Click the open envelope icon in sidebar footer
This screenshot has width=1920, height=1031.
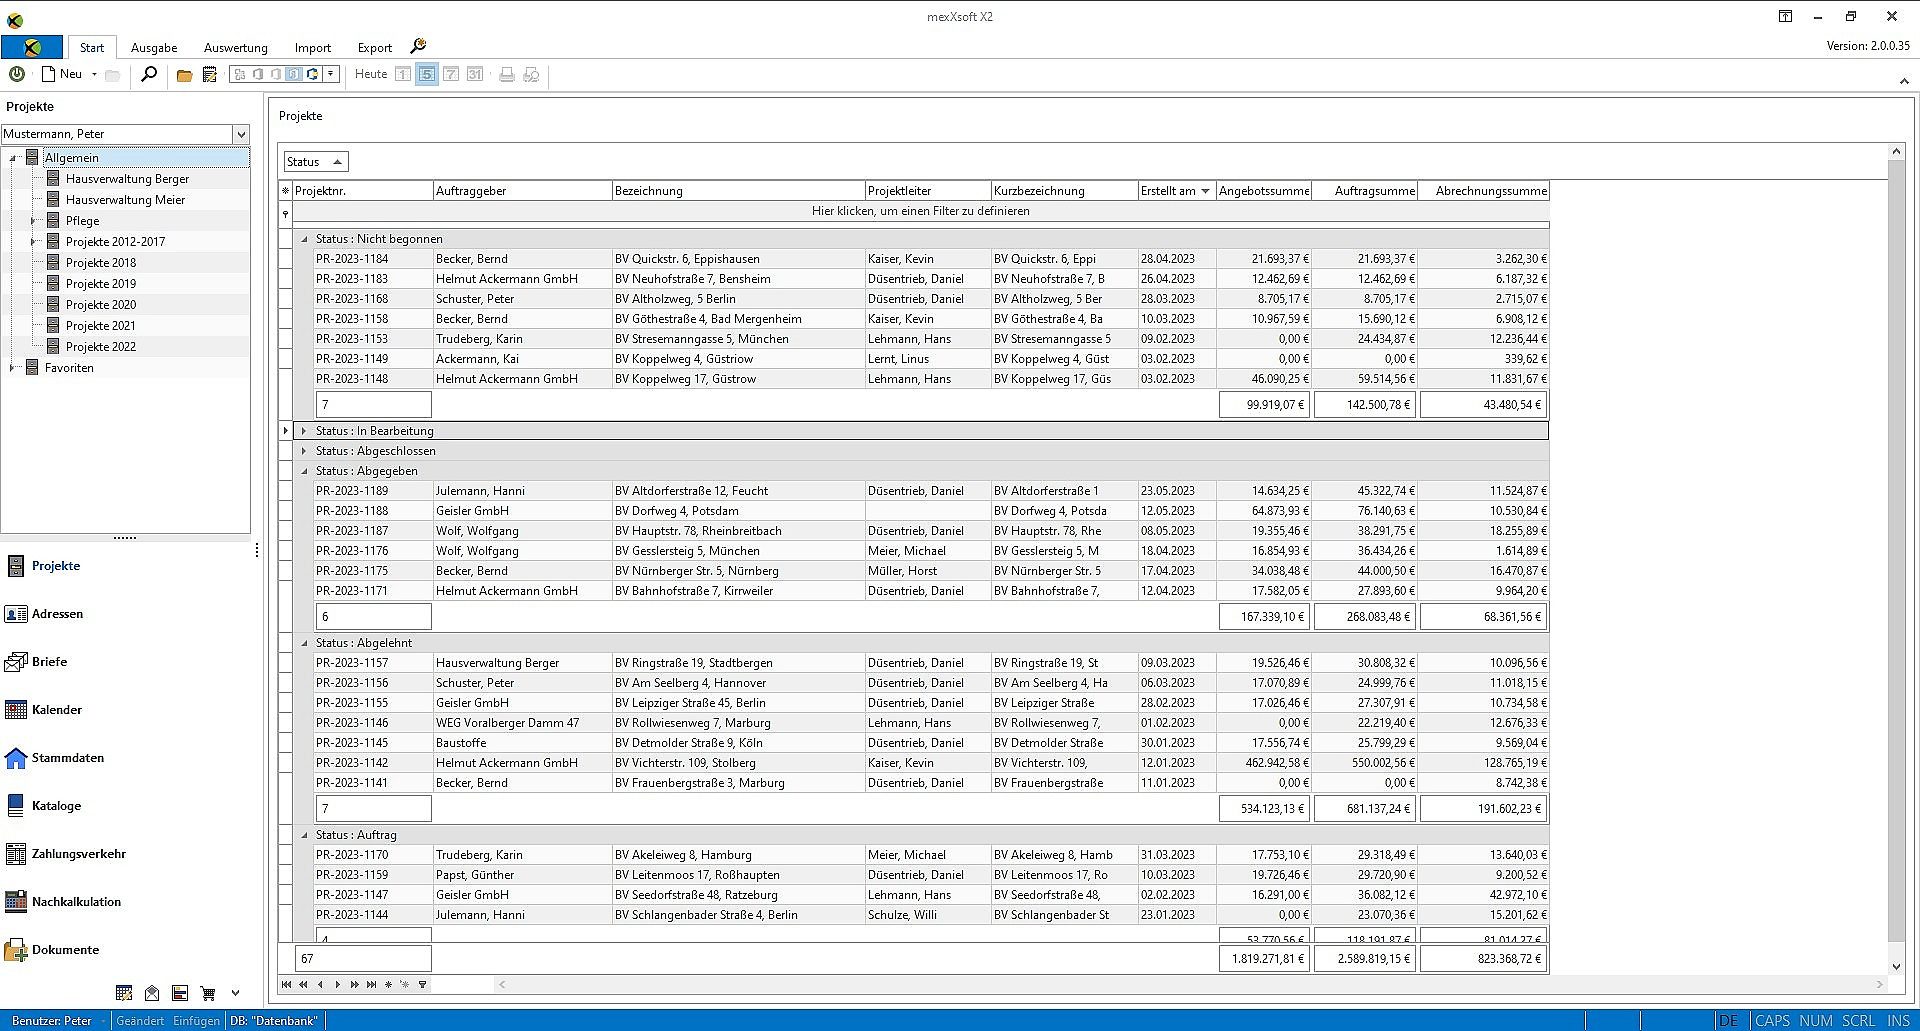[x=152, y=993]
